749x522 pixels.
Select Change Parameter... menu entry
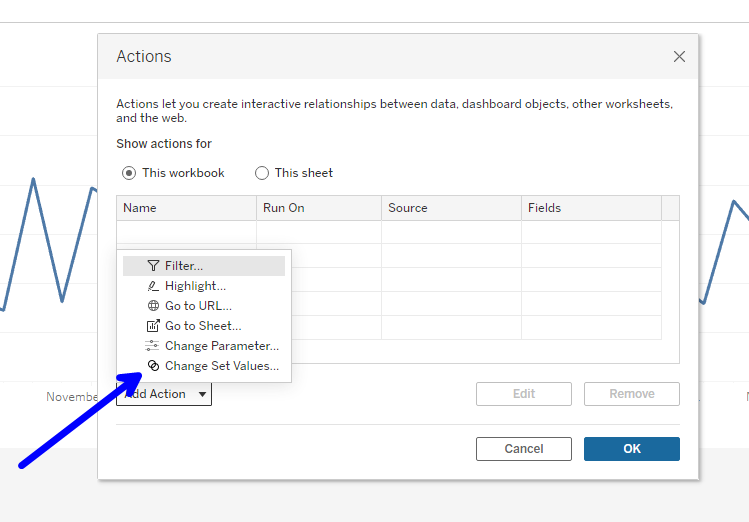click(x=222, y=346)
